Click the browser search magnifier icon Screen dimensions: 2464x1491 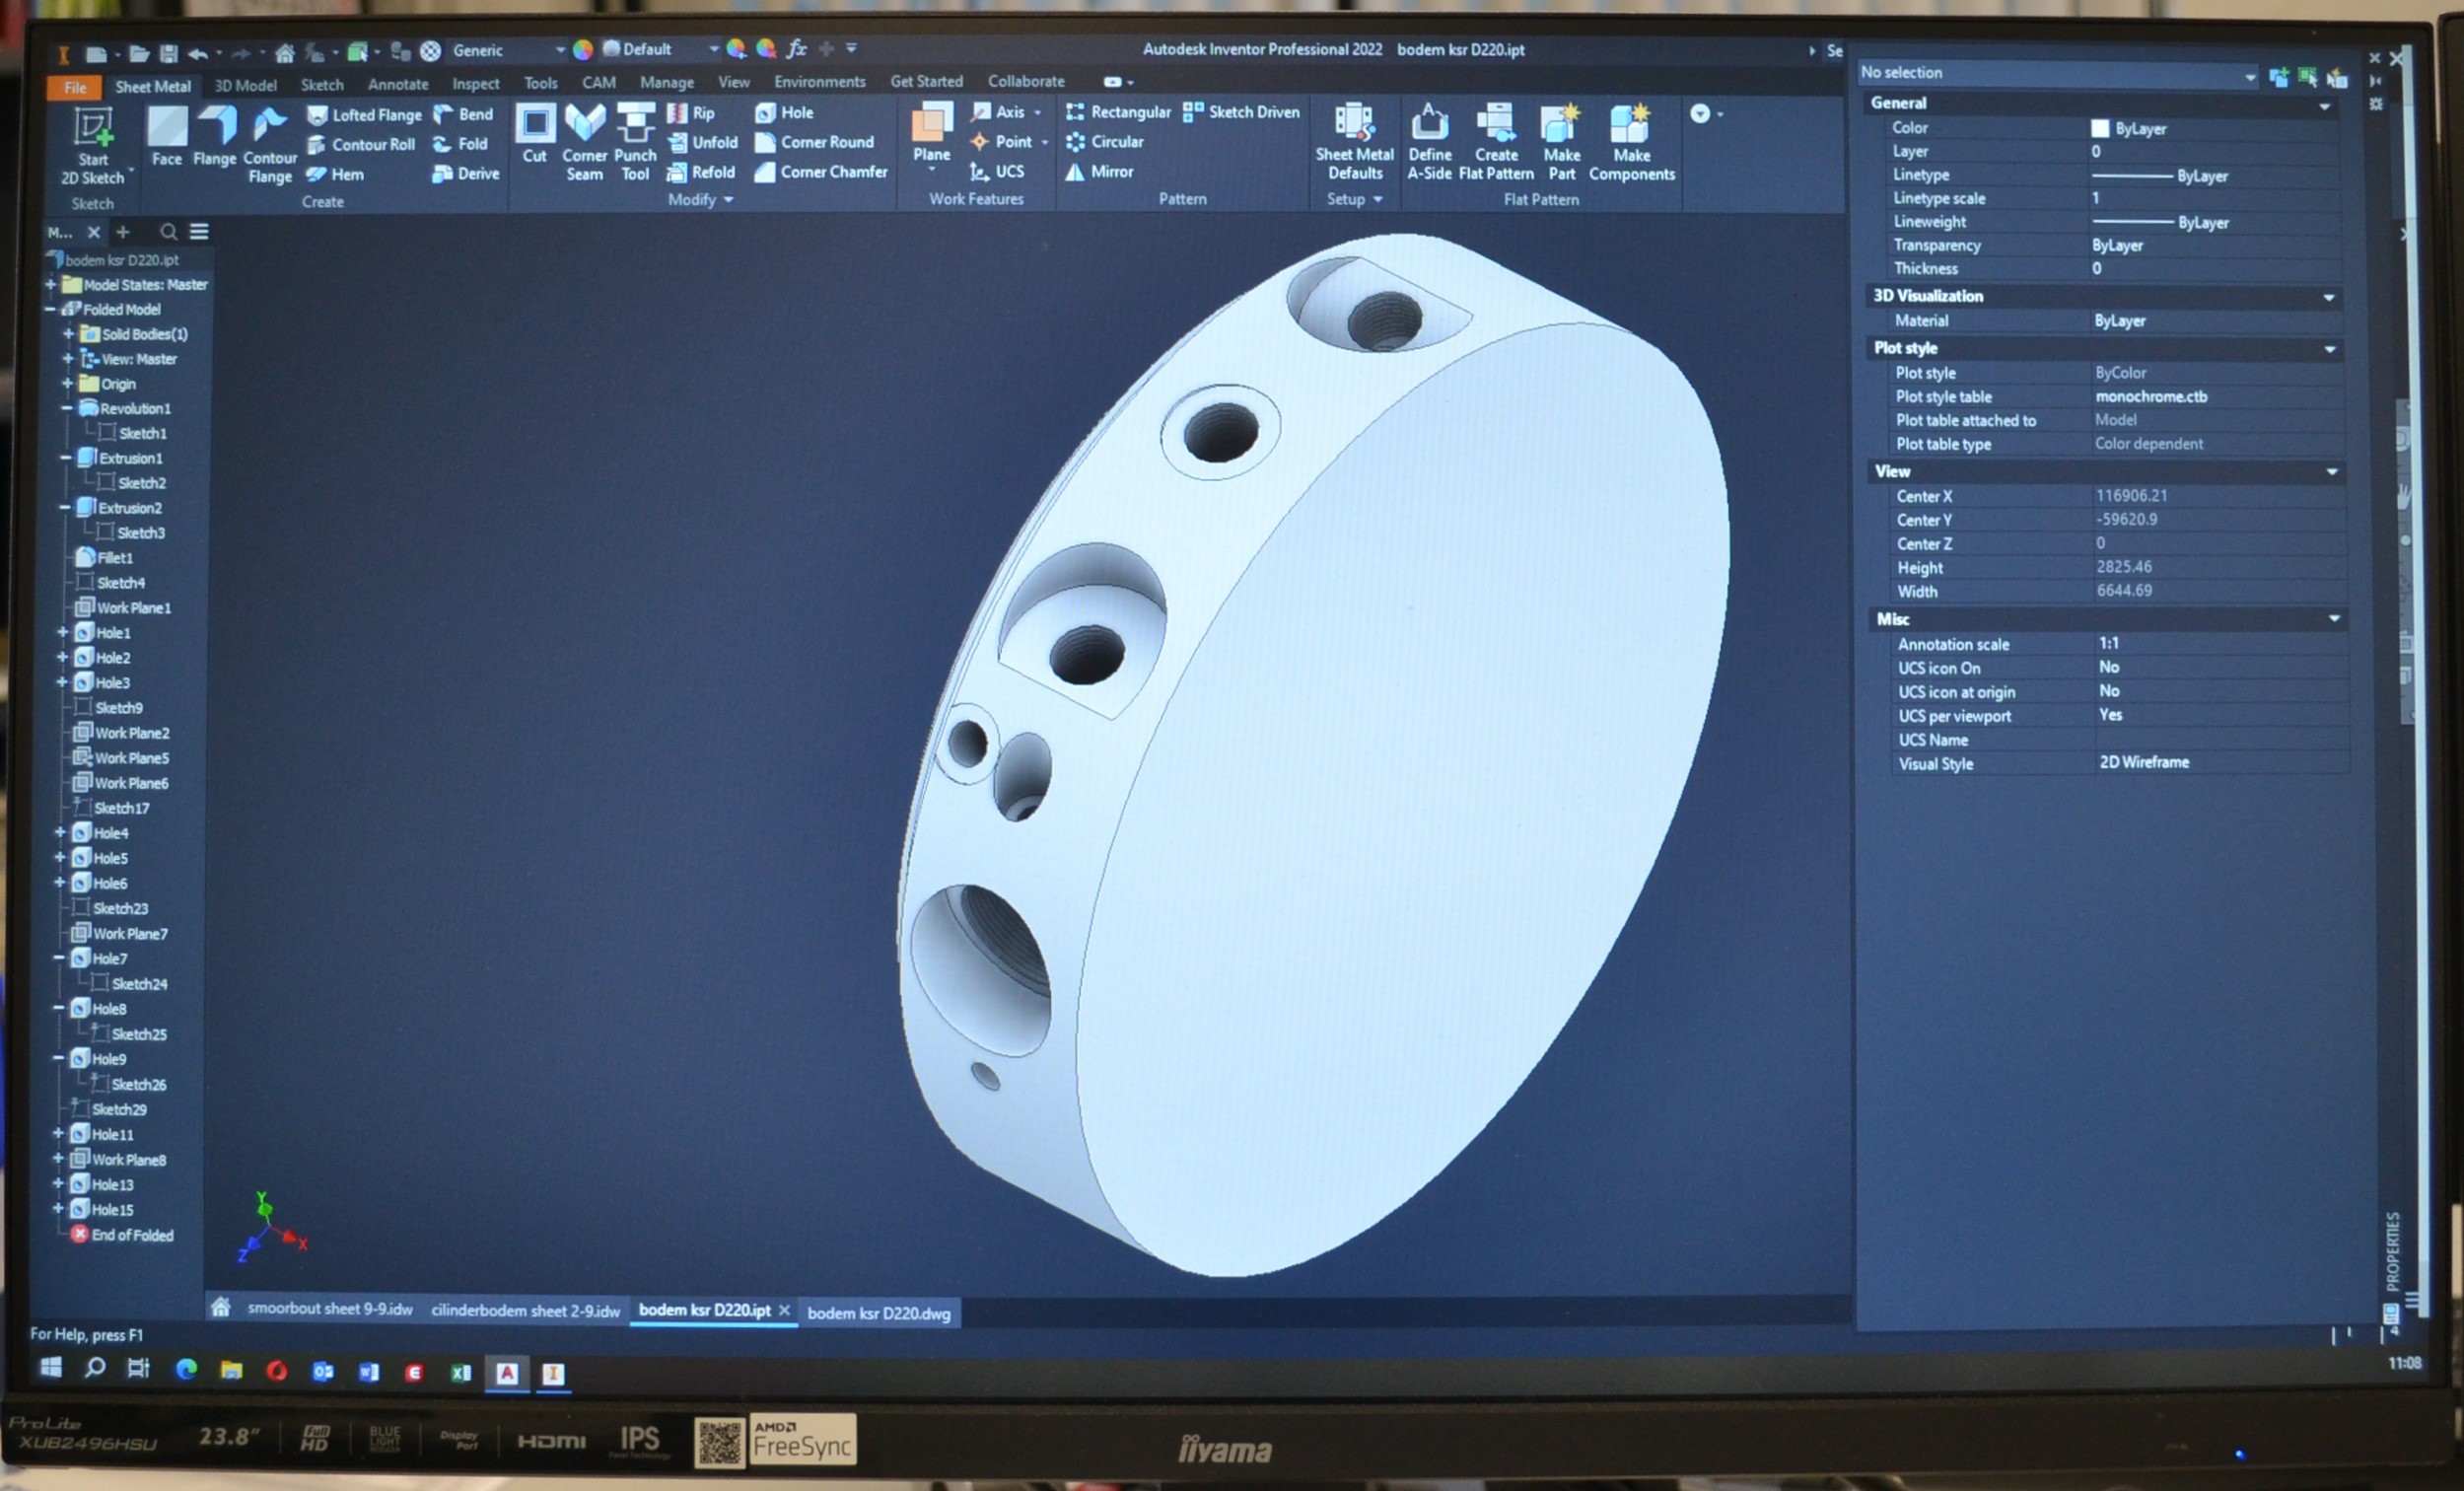tap(168, 232)
